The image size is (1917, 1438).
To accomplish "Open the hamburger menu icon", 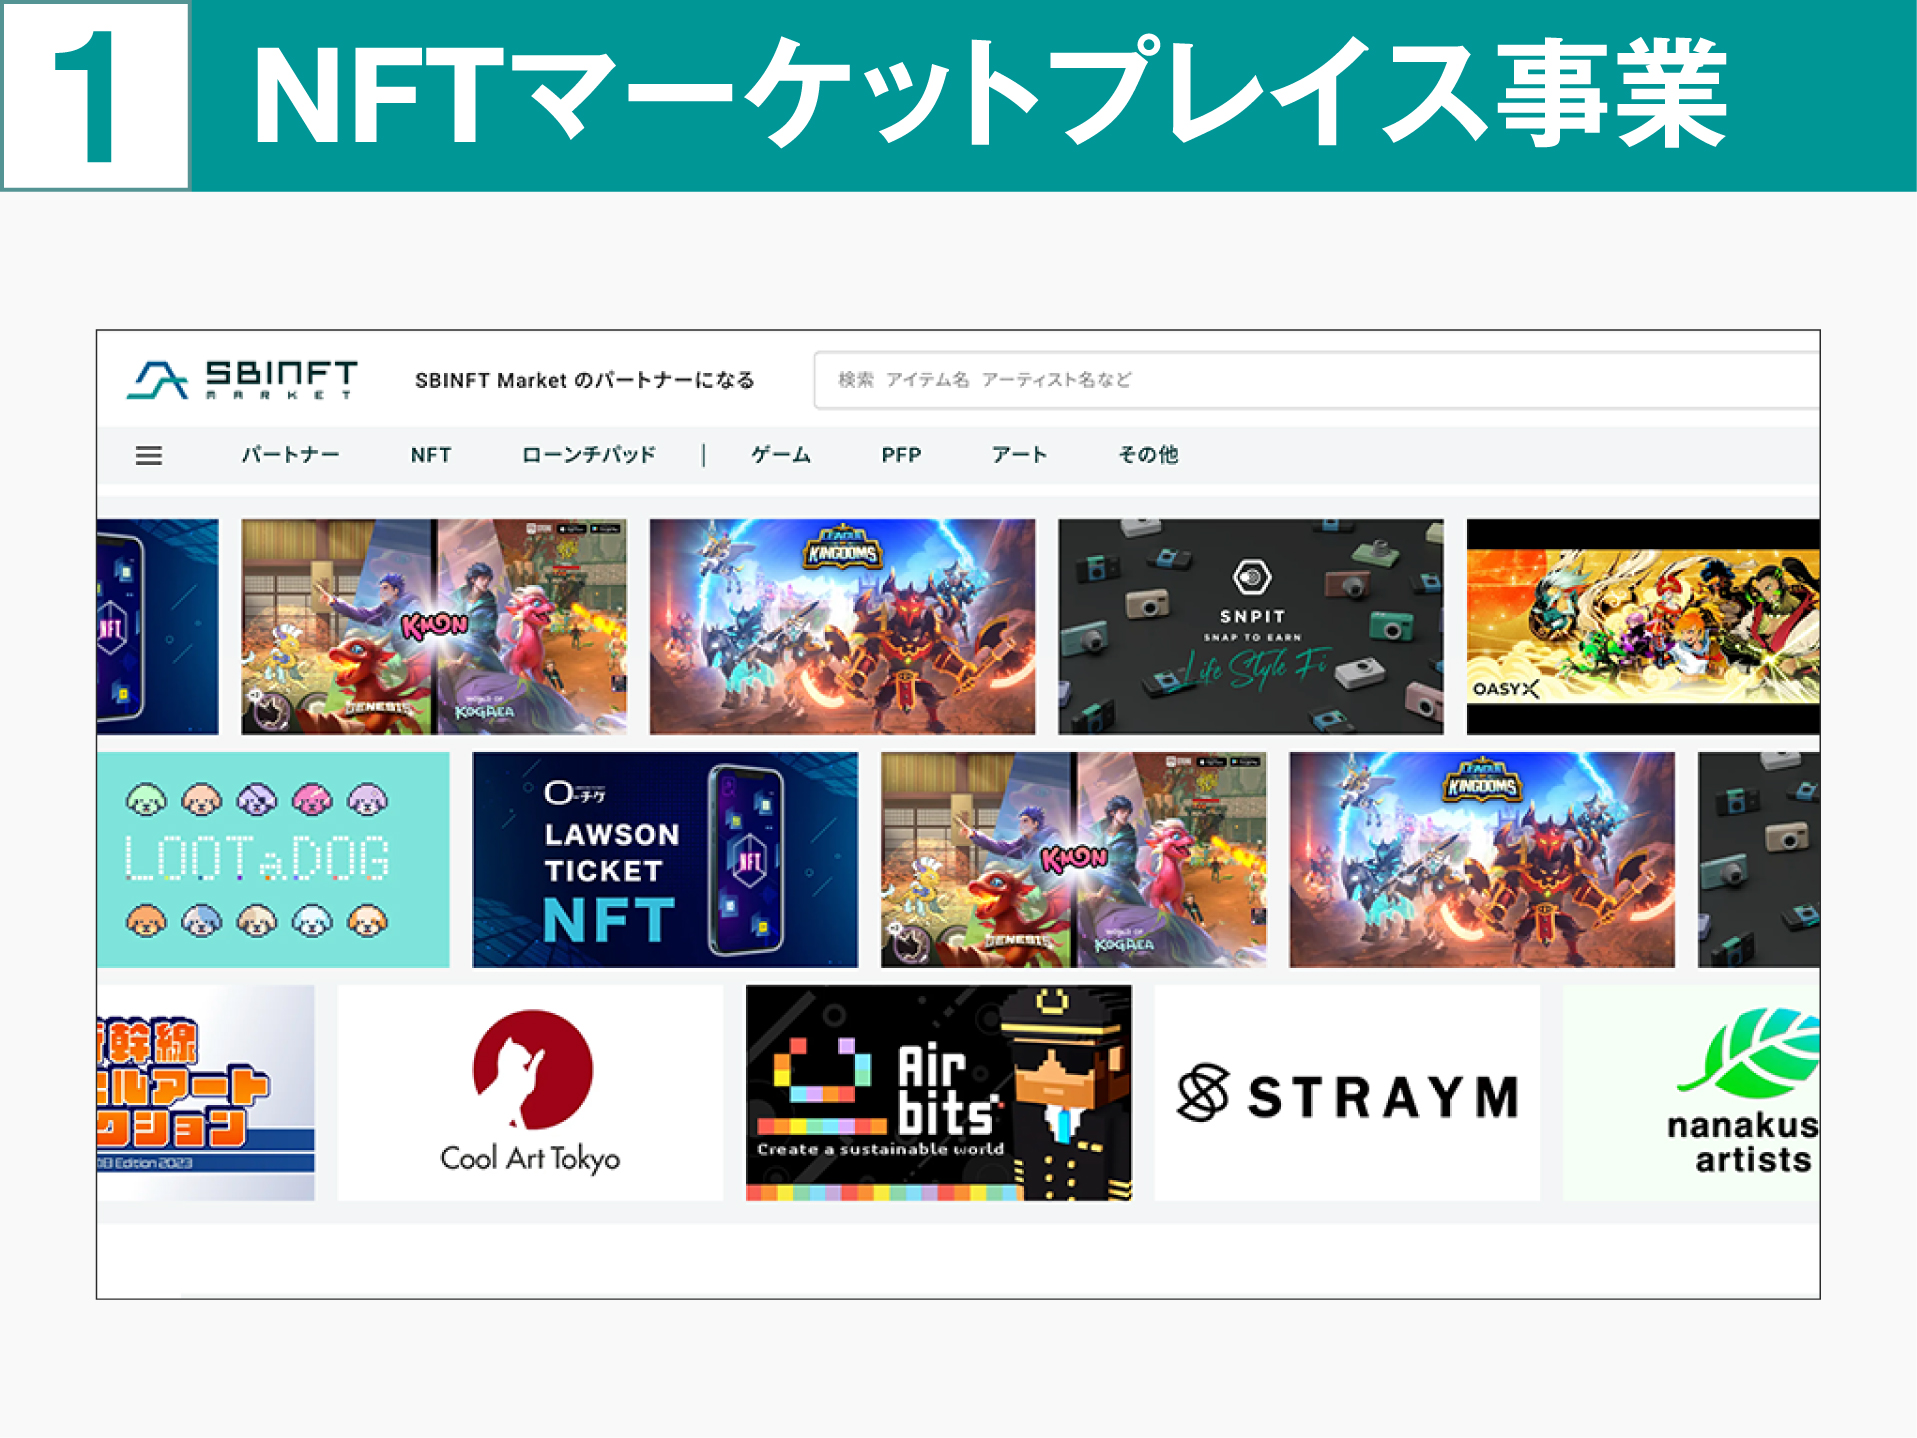I will coord(149,456).
